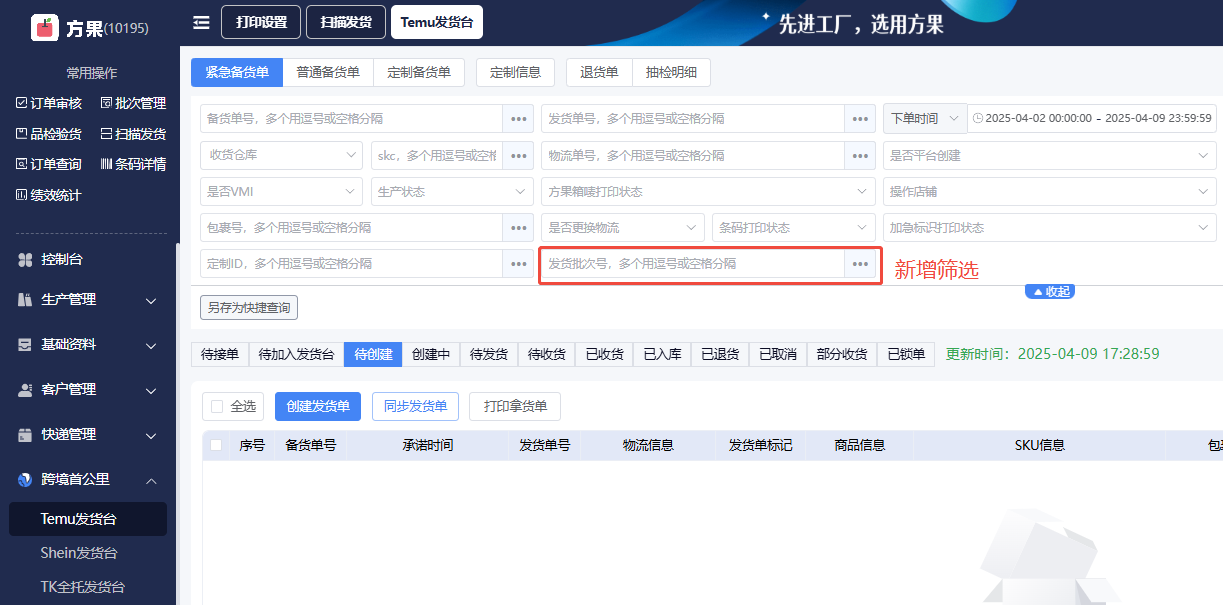Viewport: 1223px width, 605px height.
Task: Click 另存为快捷查询 button
Action: pos(249,308)
